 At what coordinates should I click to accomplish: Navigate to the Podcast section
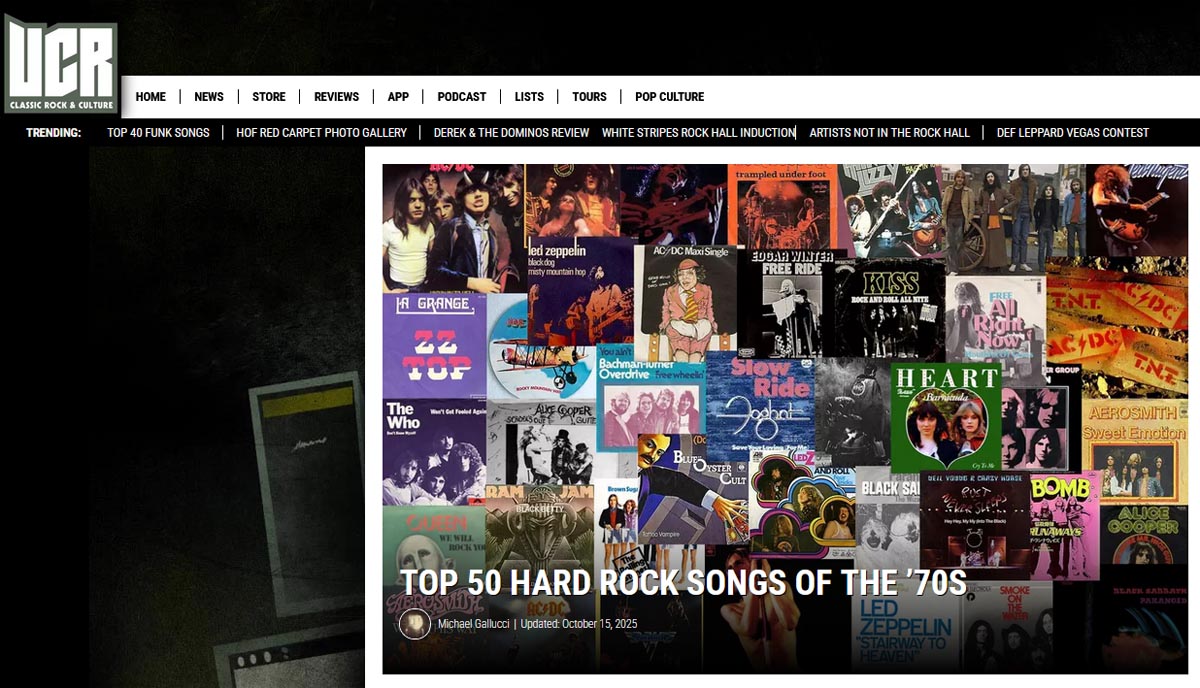tap(461, 97)
